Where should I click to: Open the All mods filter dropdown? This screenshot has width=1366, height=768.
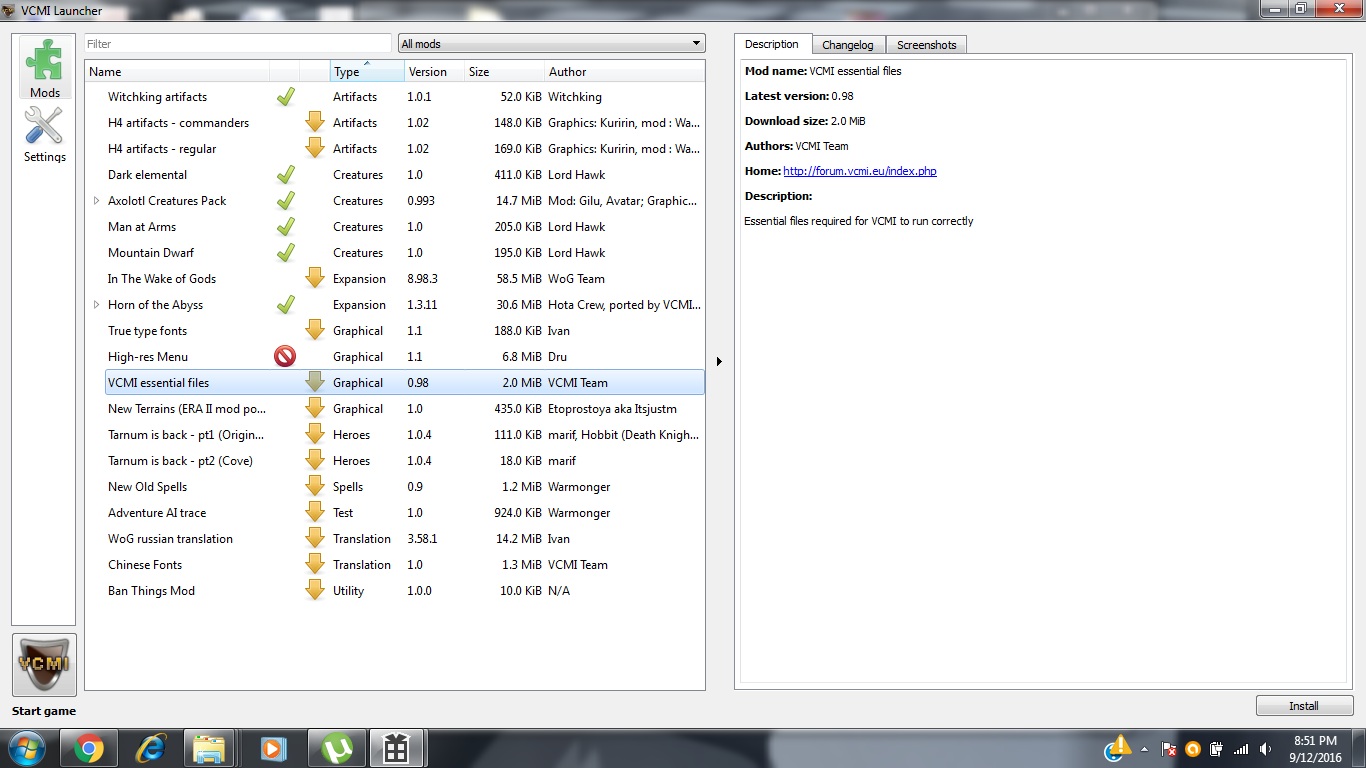(551, 44)
